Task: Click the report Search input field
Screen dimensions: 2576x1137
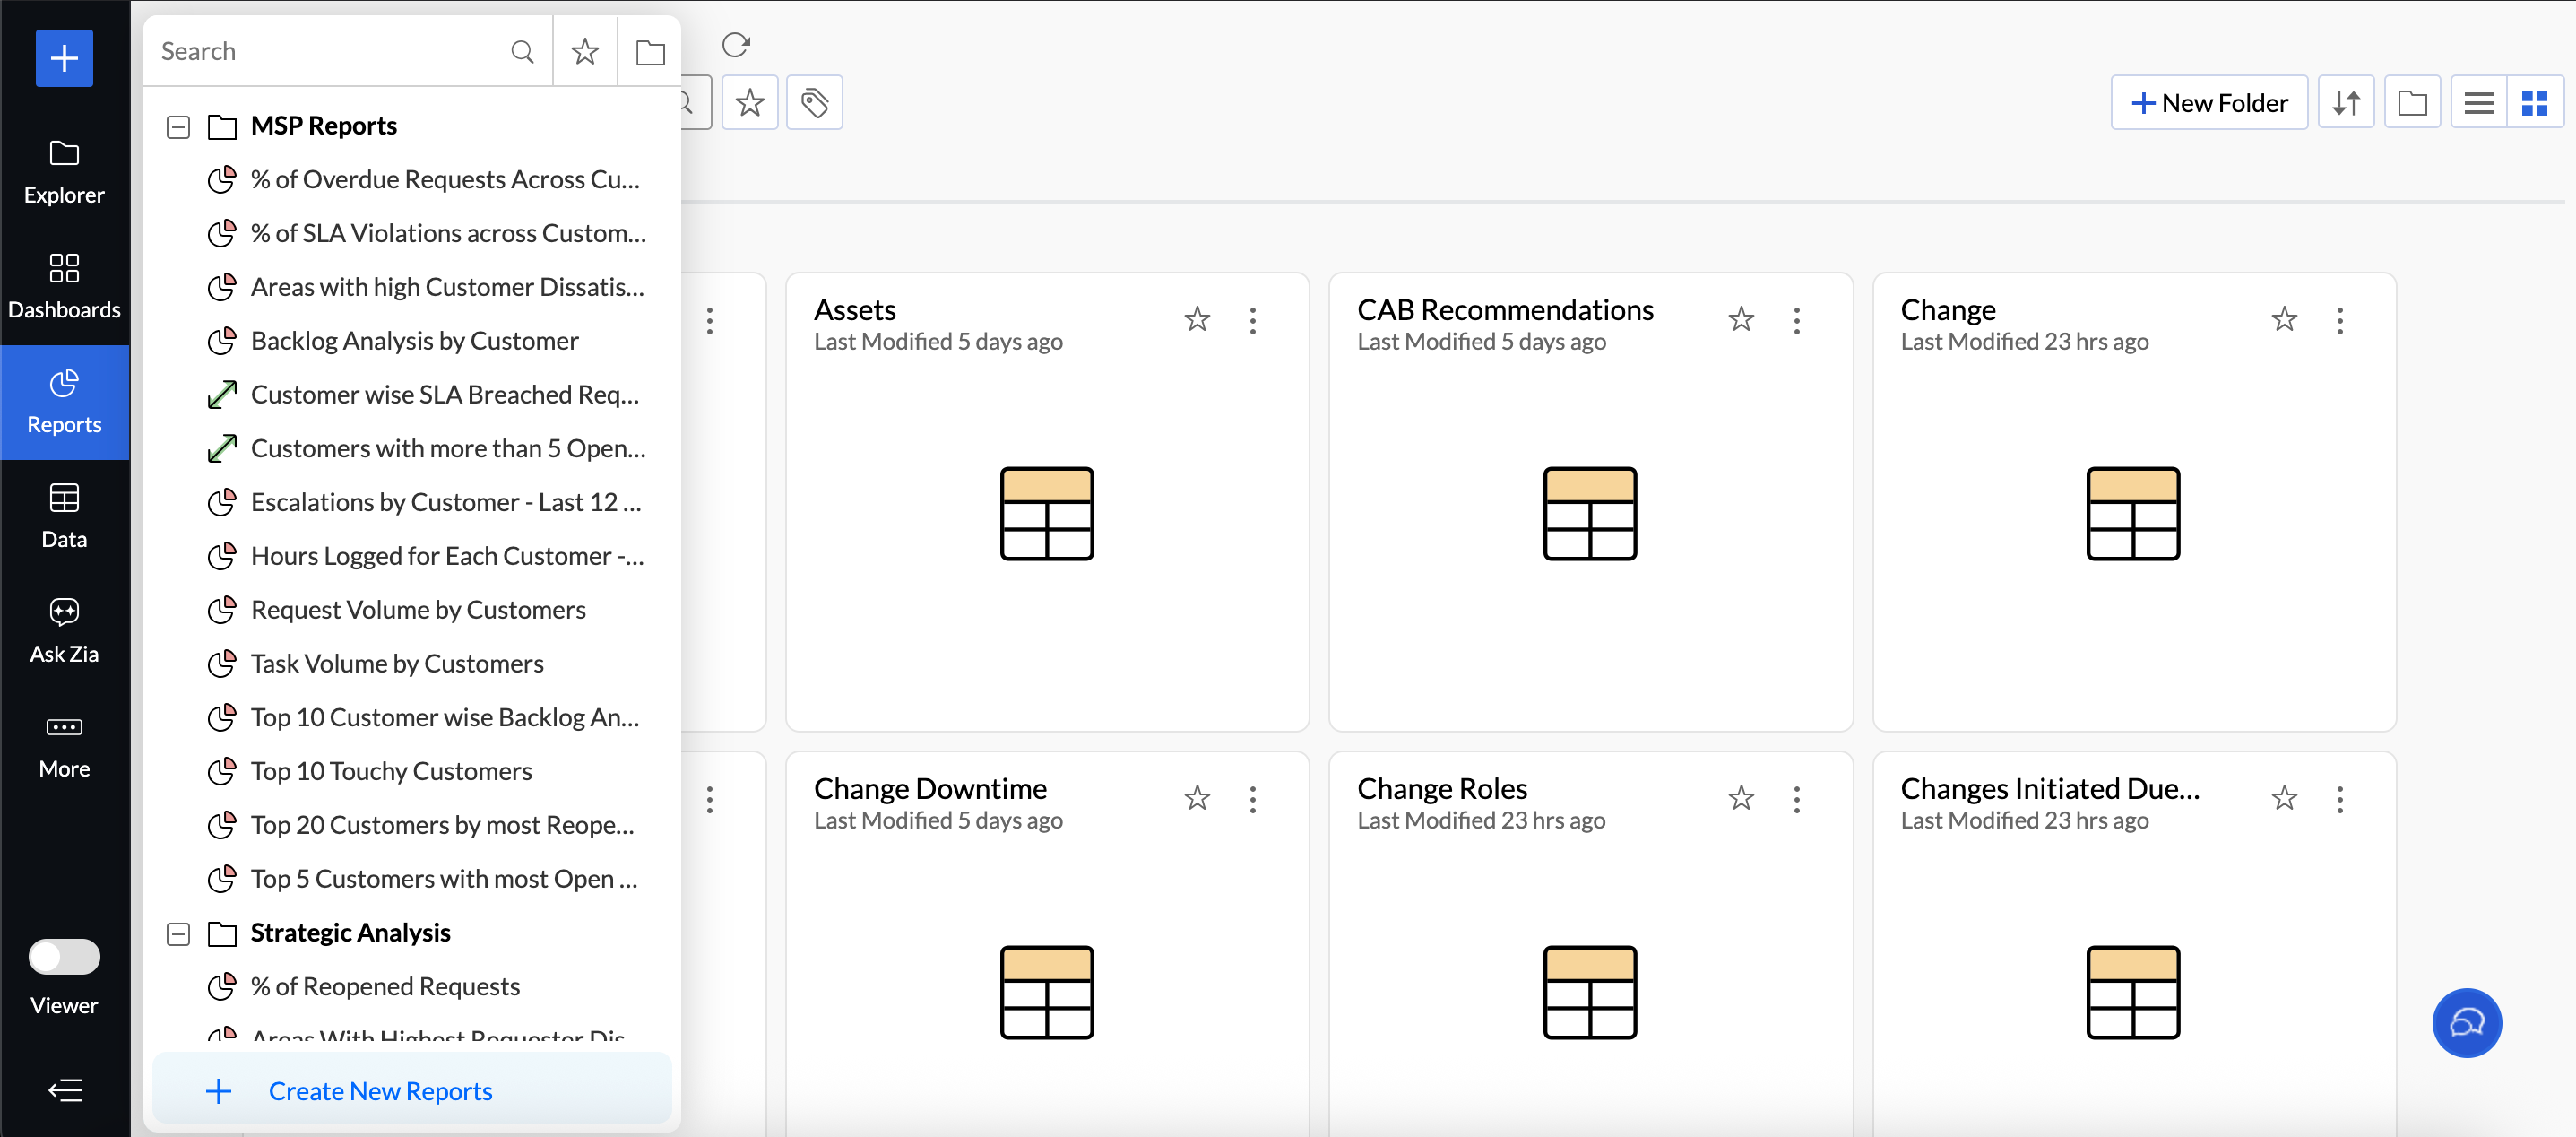Action: [x=330, y=51]
